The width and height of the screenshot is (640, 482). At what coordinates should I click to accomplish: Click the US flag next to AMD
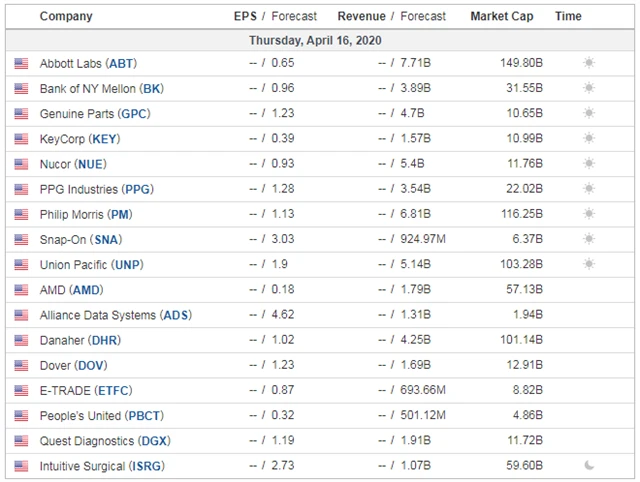point(21,290)
